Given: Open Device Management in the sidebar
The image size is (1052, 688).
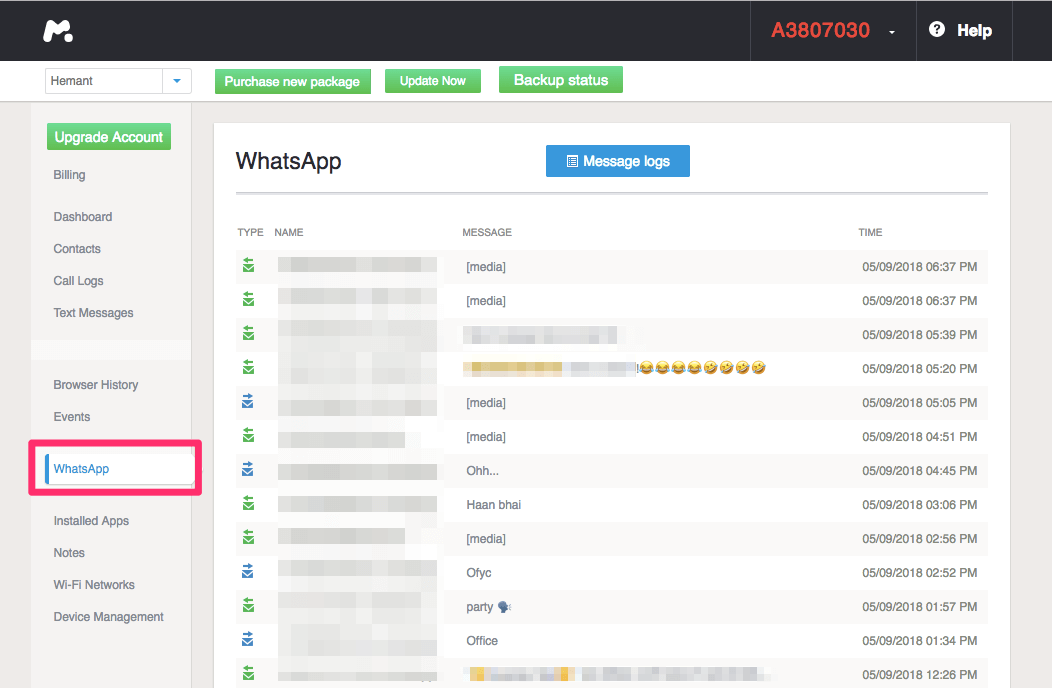Looking at the screenshot, I should (x=109, y=617).
